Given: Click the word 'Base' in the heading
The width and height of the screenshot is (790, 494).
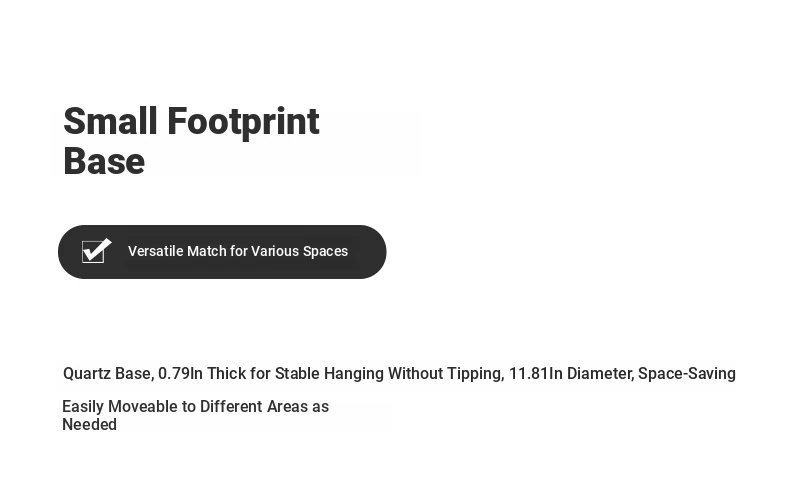Looking at the screenshot, I should pos(104,162).
